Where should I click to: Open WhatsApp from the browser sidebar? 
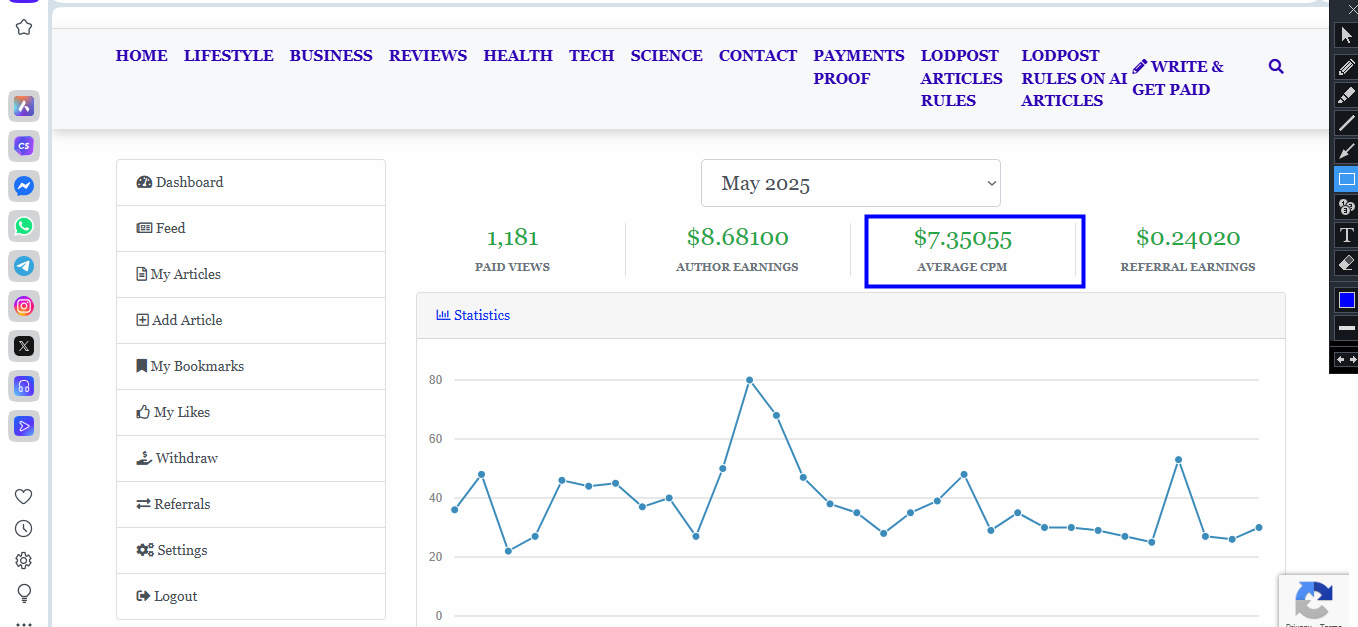24,226
